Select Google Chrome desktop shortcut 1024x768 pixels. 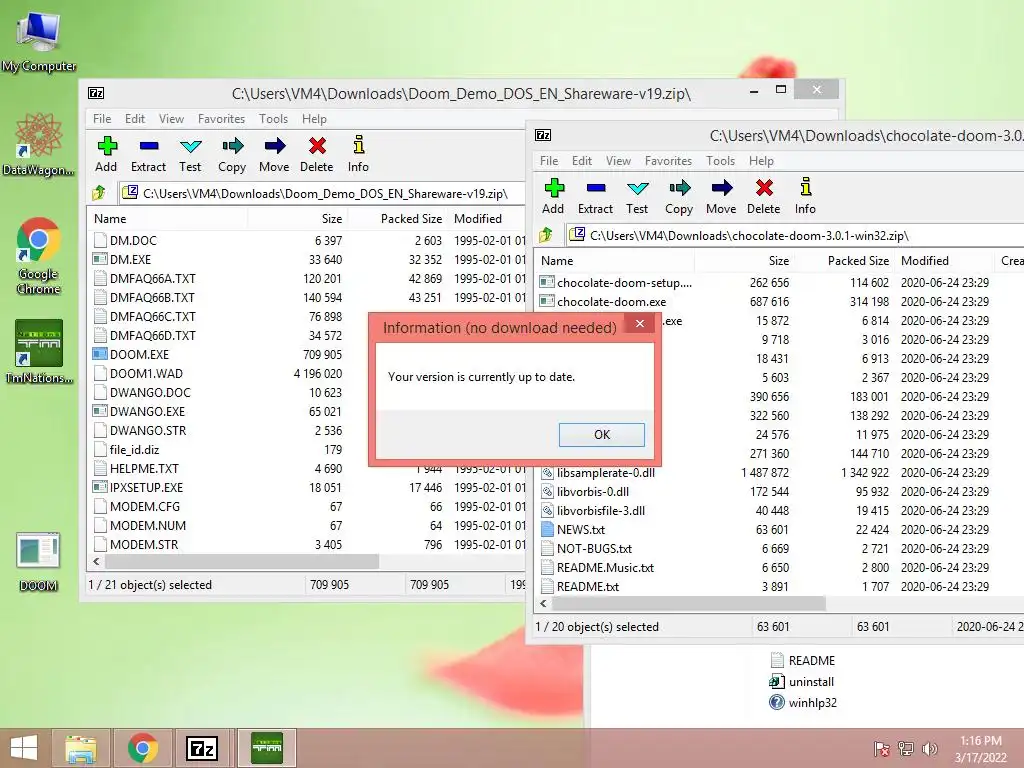coord(39,256)
